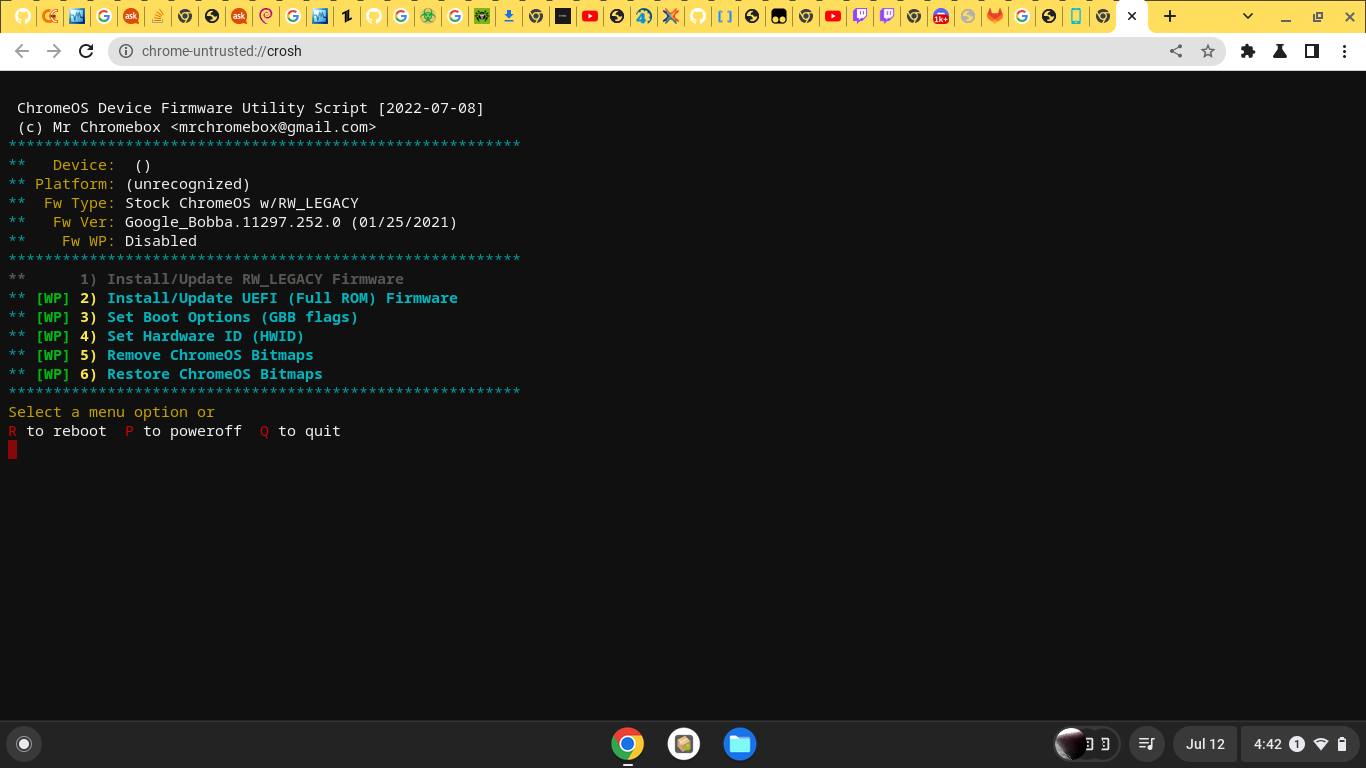
Task: Open Chrome's three-dot menu
Action: tap(1345, 50)
